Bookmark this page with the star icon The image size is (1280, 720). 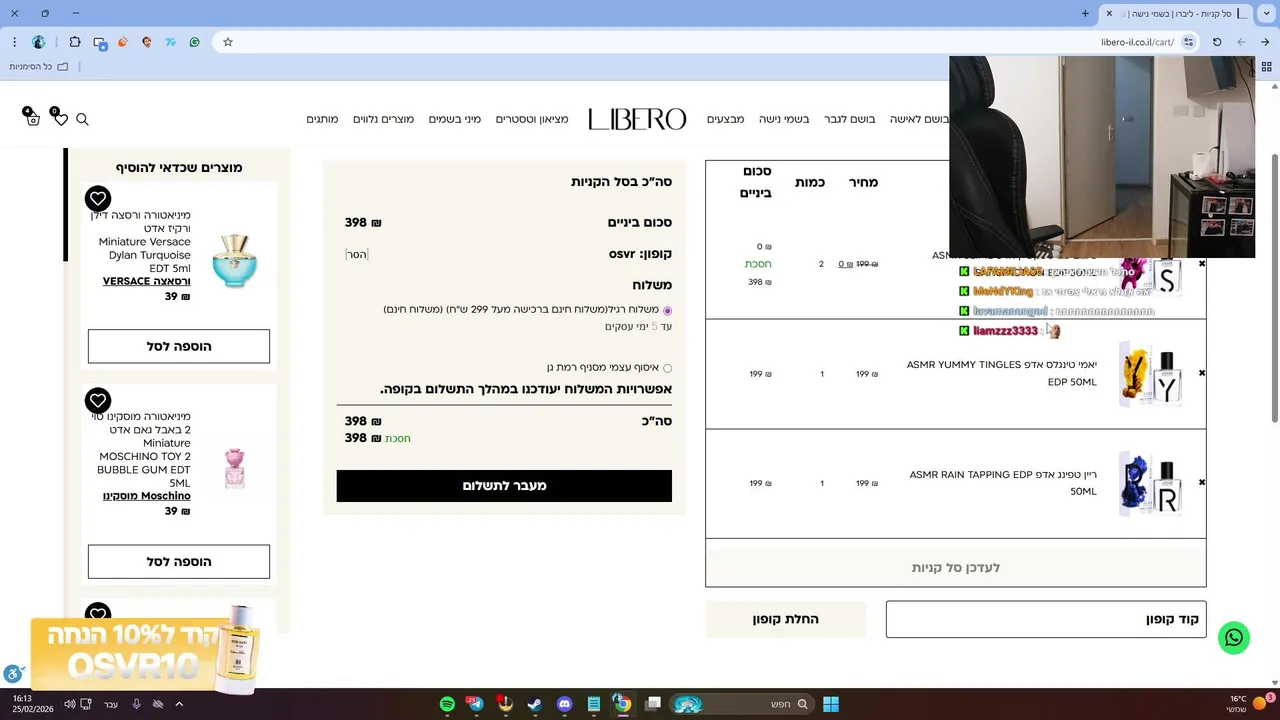pyautogui.click(x=228, y=42)
